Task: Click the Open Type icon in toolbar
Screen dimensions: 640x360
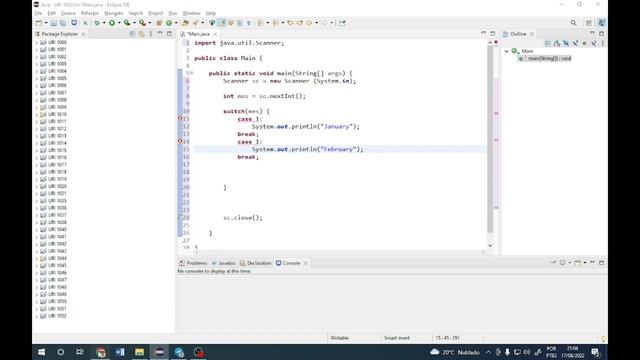Action: point(185,23)
